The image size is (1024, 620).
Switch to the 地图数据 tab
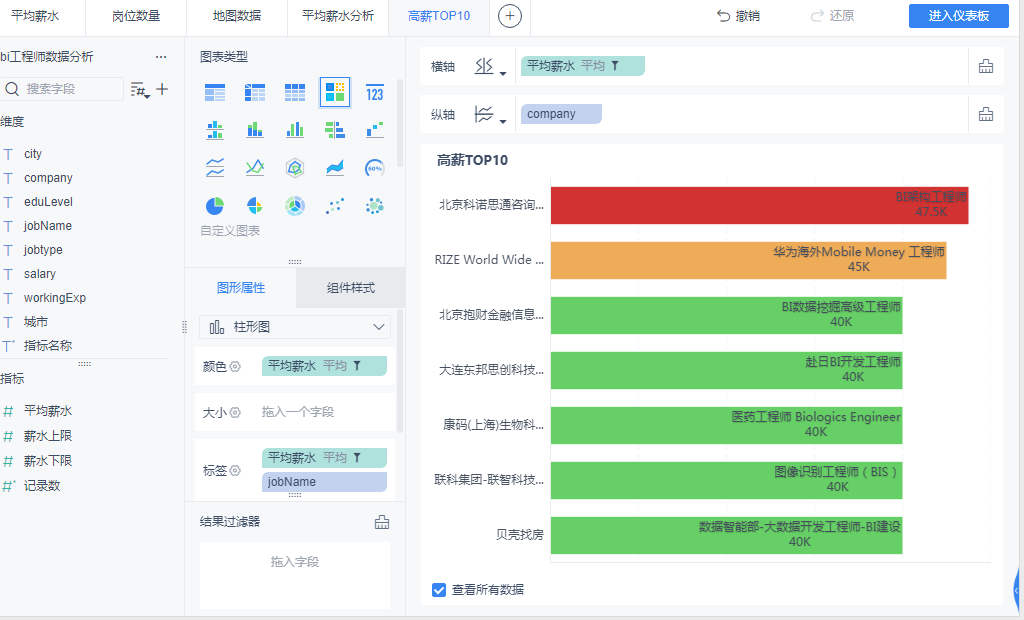[x=237, y=16]
